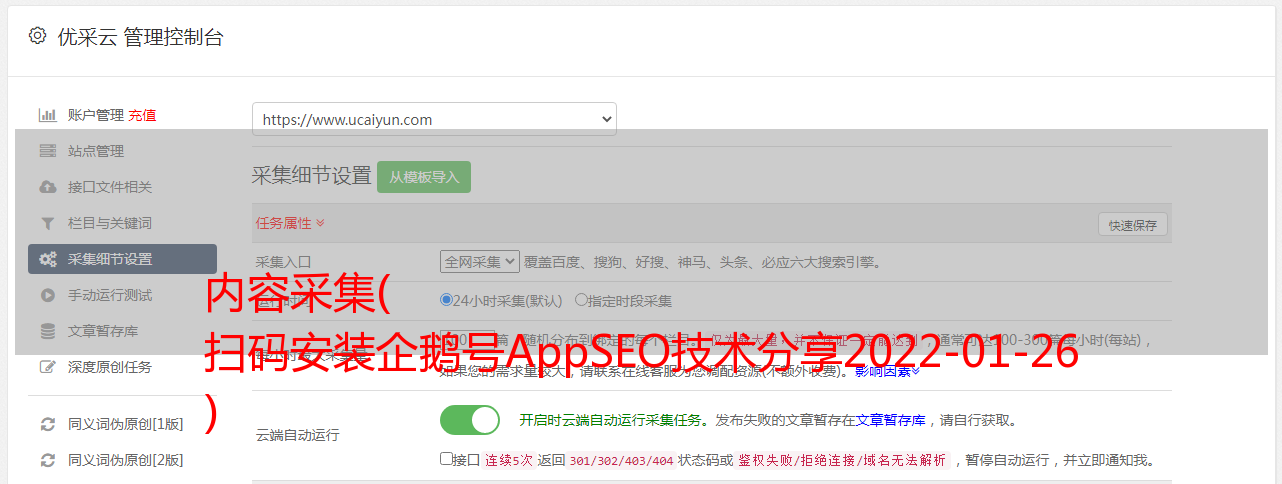Click the play icon for 手动运行测试
The width and height of the screenshot is (1282, 484).
point(47,295)
